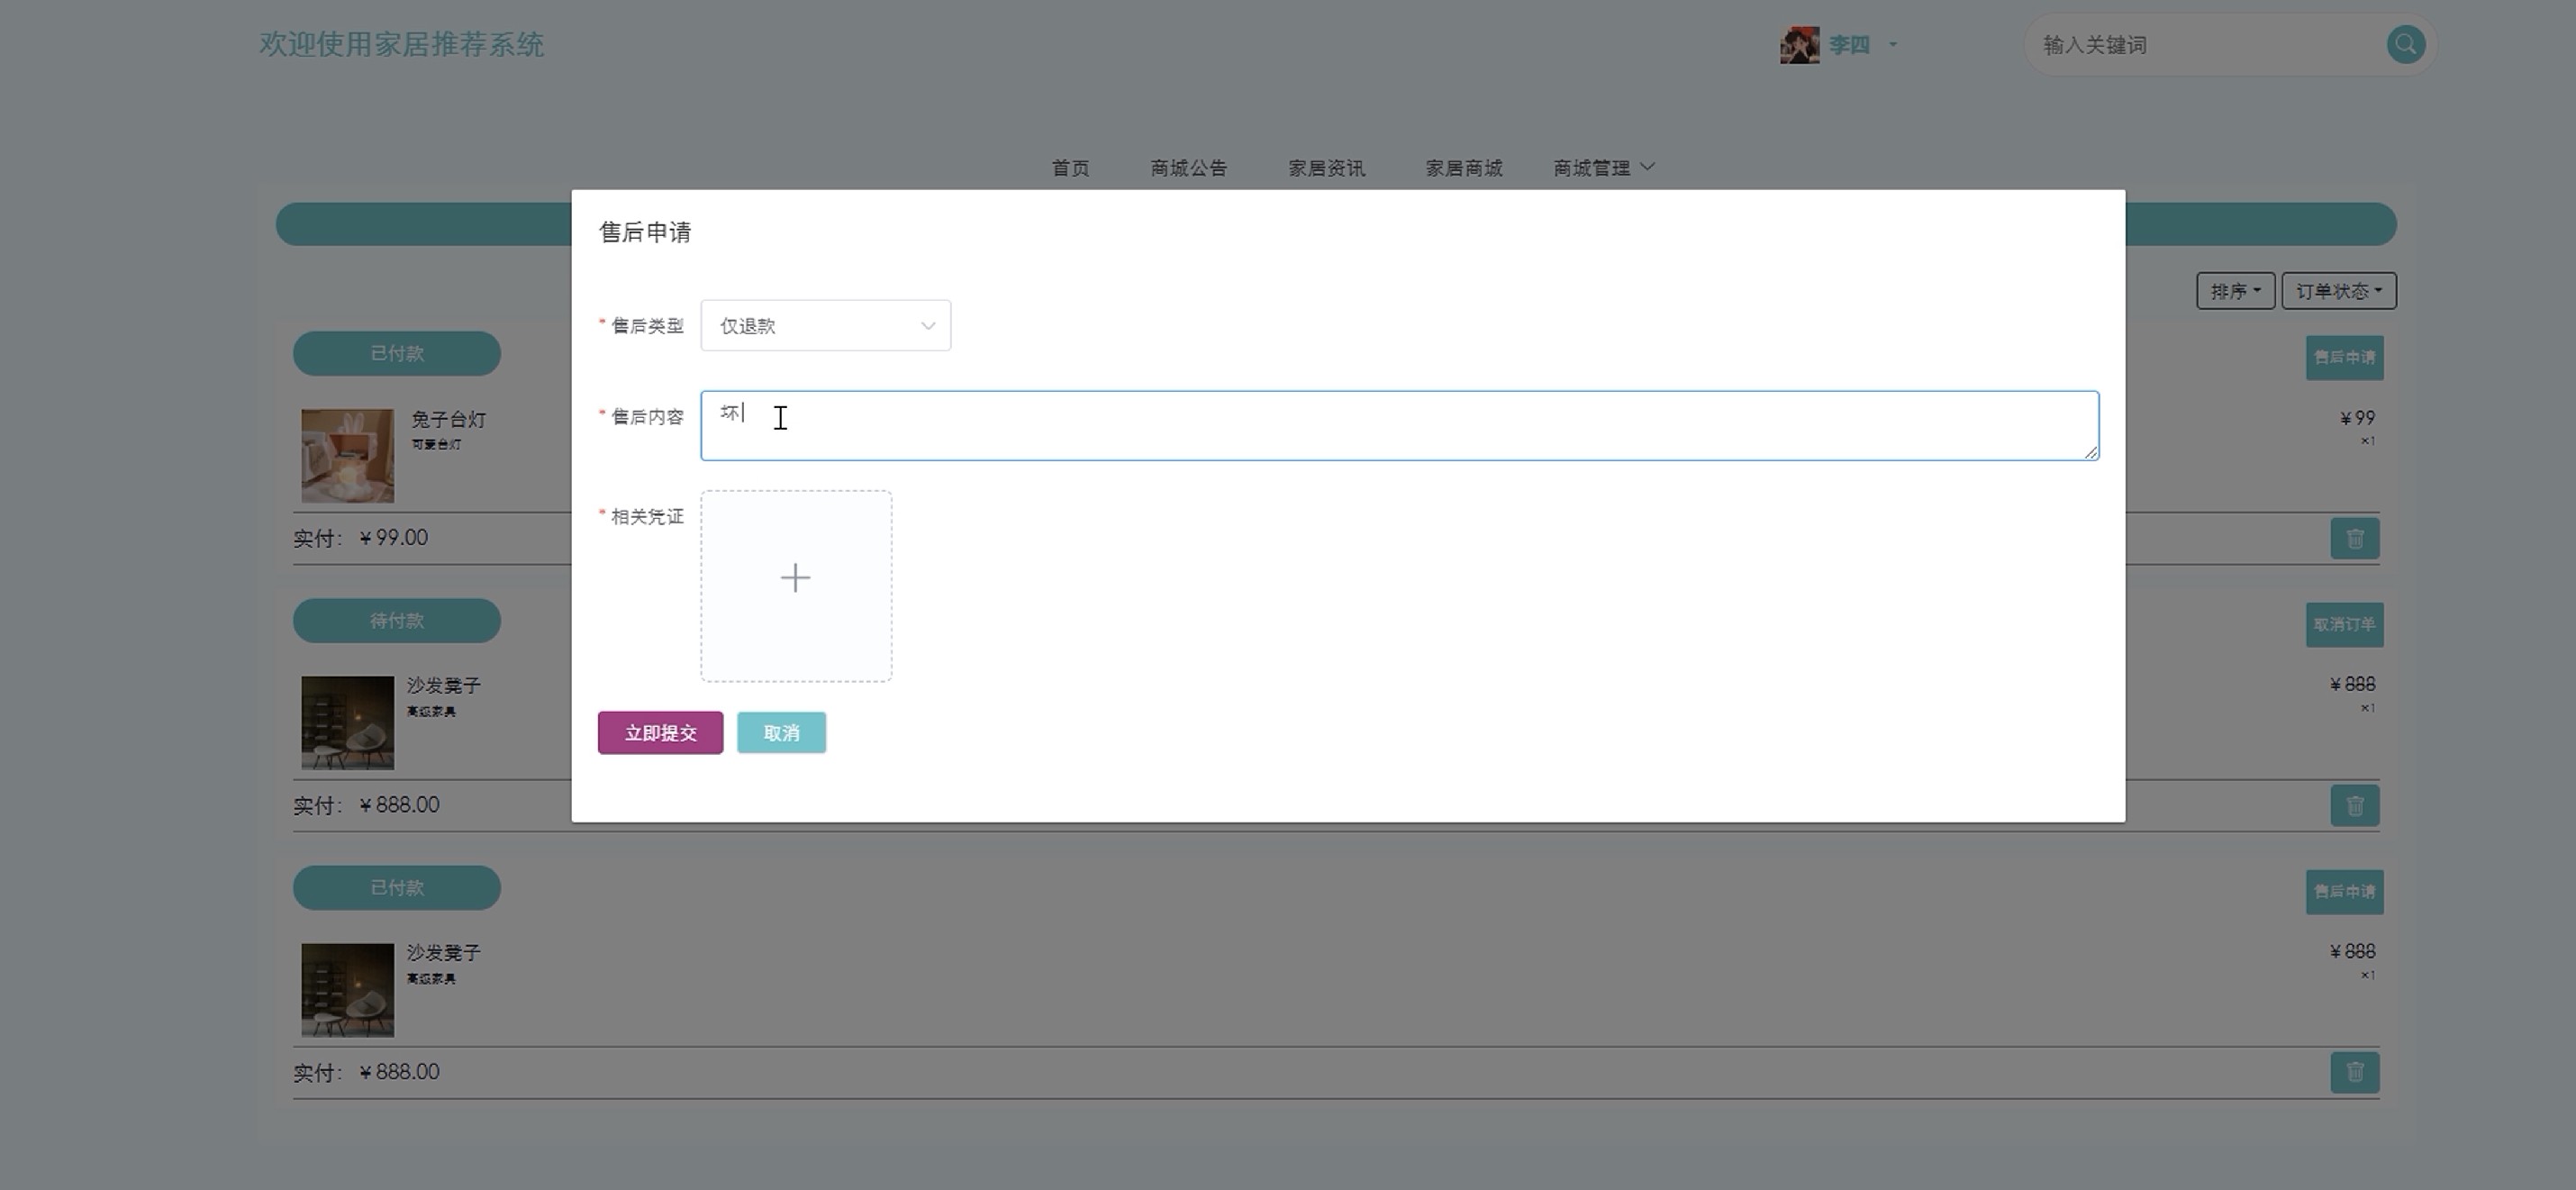Click trash icon on last sofa order
Screen dimensions: 2576x1190
tap(2354, 1073)
